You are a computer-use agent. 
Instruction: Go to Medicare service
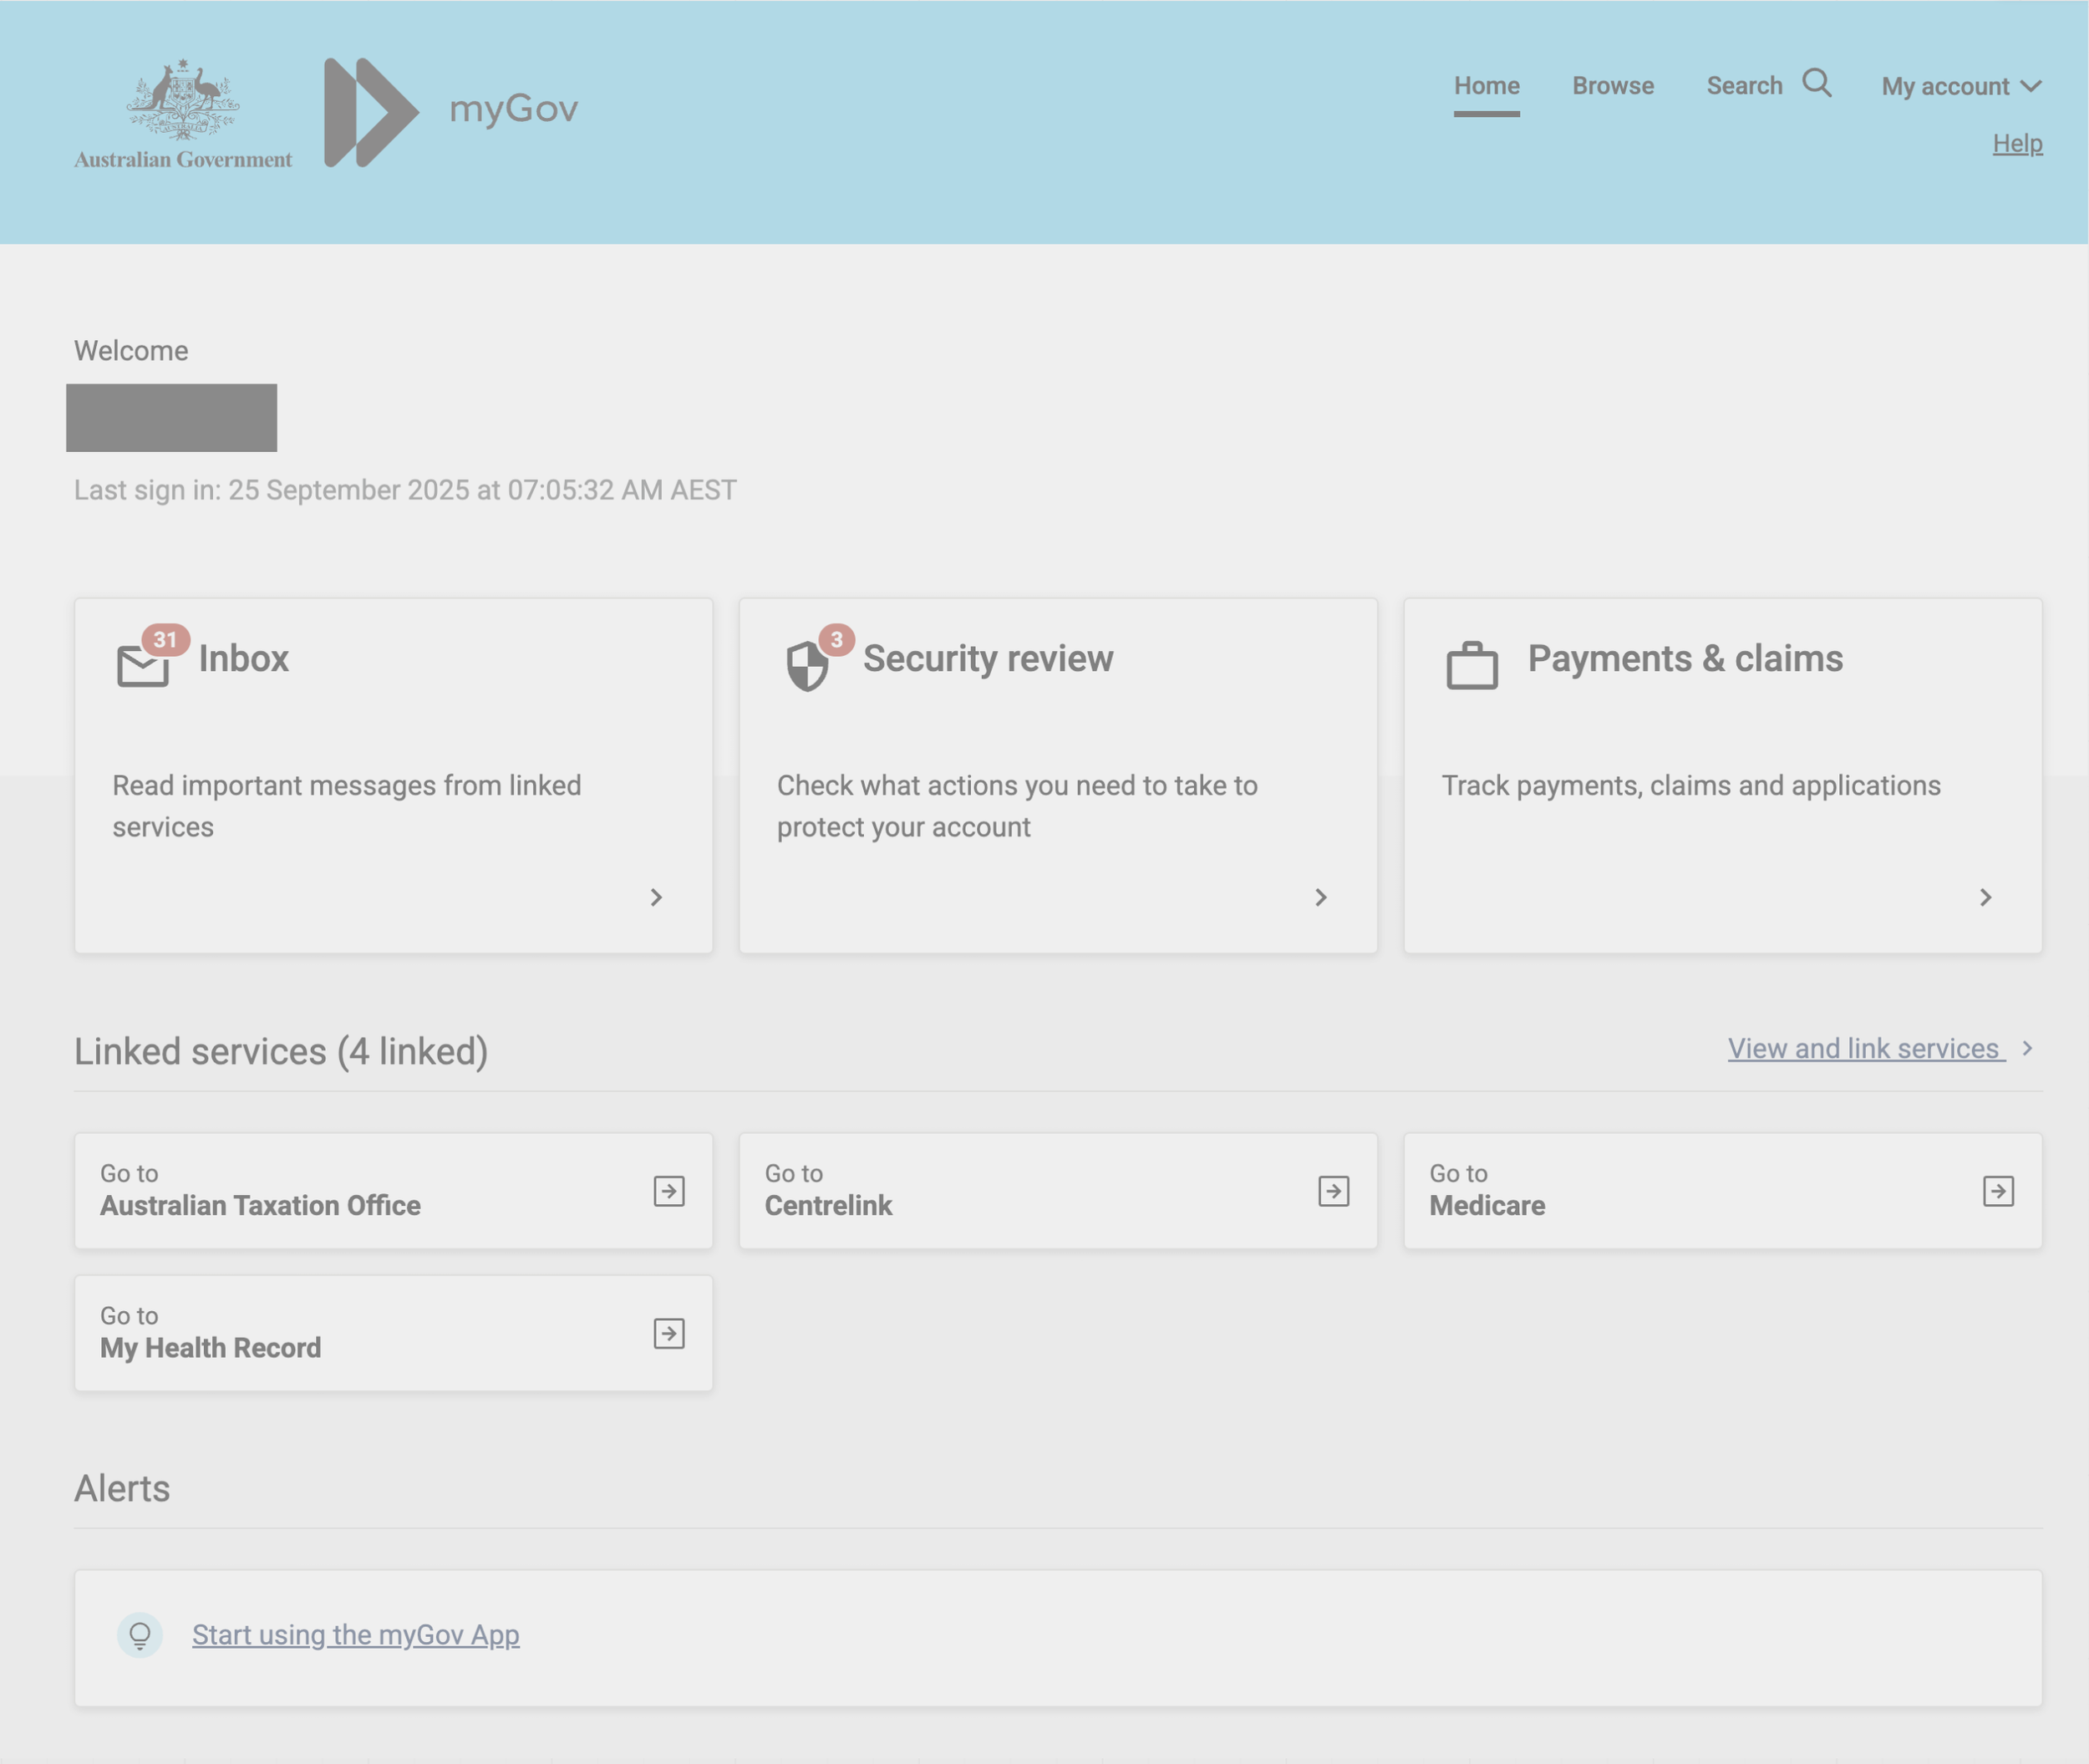(1723, 1191)
